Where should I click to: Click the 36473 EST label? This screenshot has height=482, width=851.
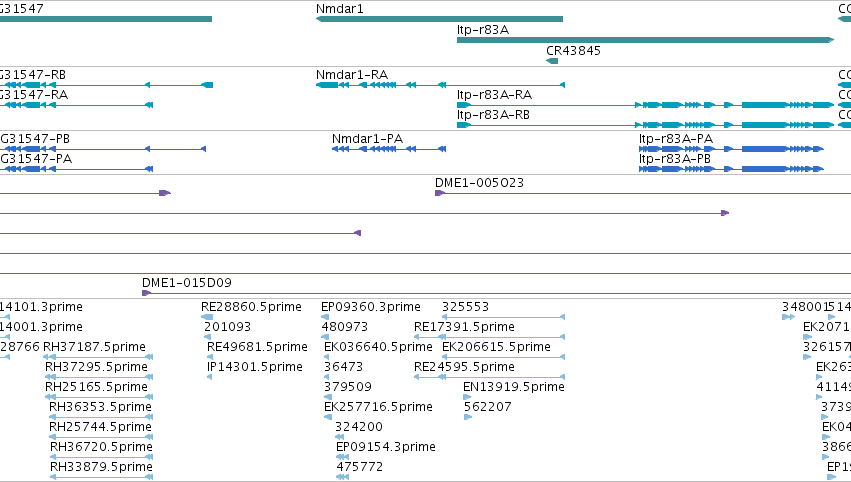point(343,367)
